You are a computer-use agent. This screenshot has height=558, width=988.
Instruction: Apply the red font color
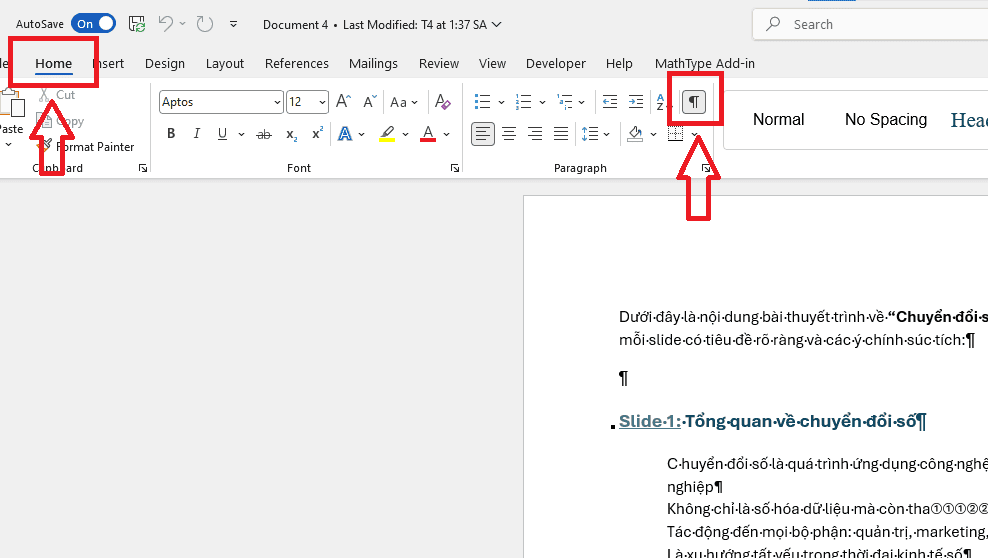(428, 134)
